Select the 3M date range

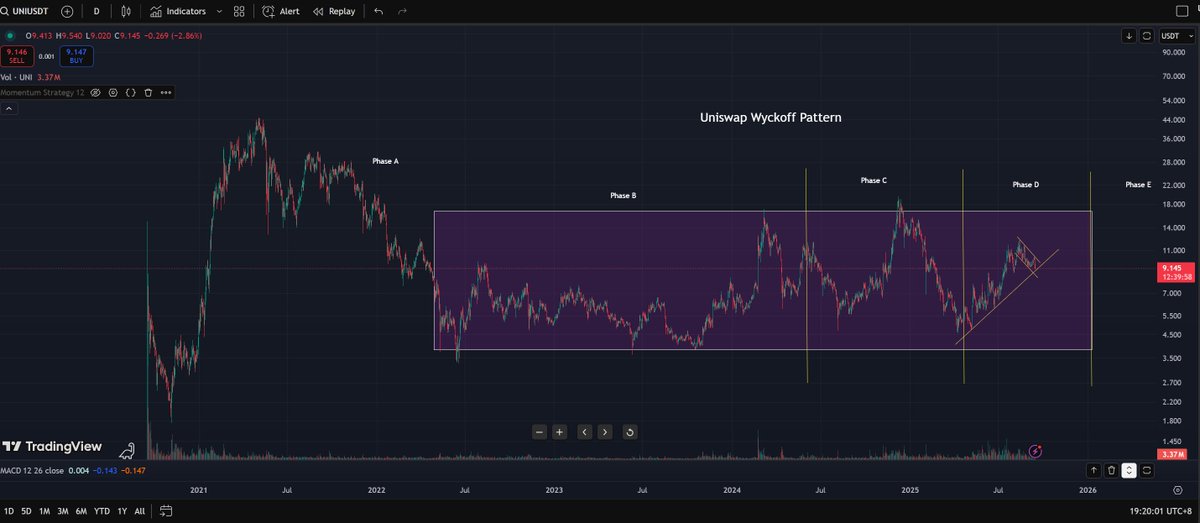pos(62,511)
